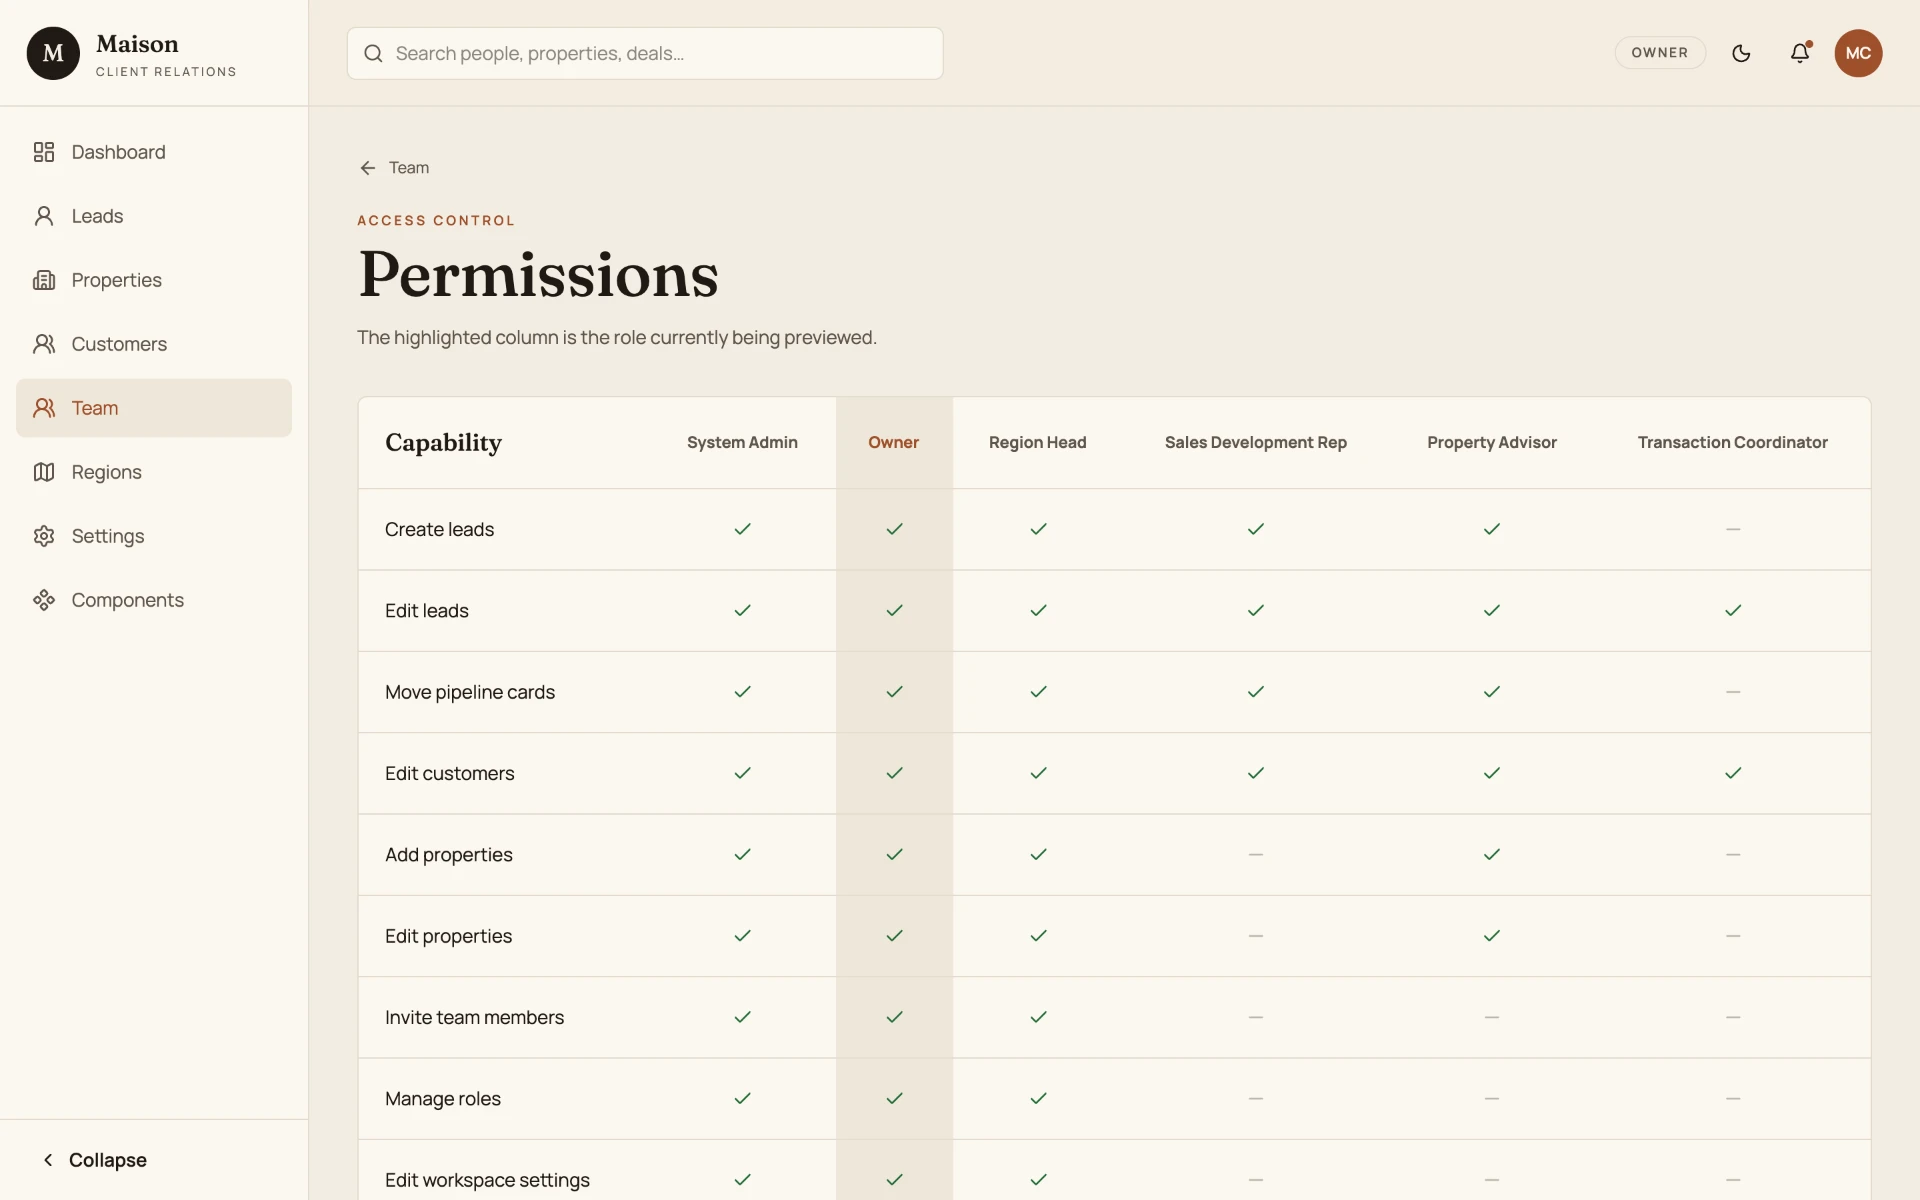Click Edit properties row label
This screenshot has height=1200, width=1920.
tap(449, 936)
